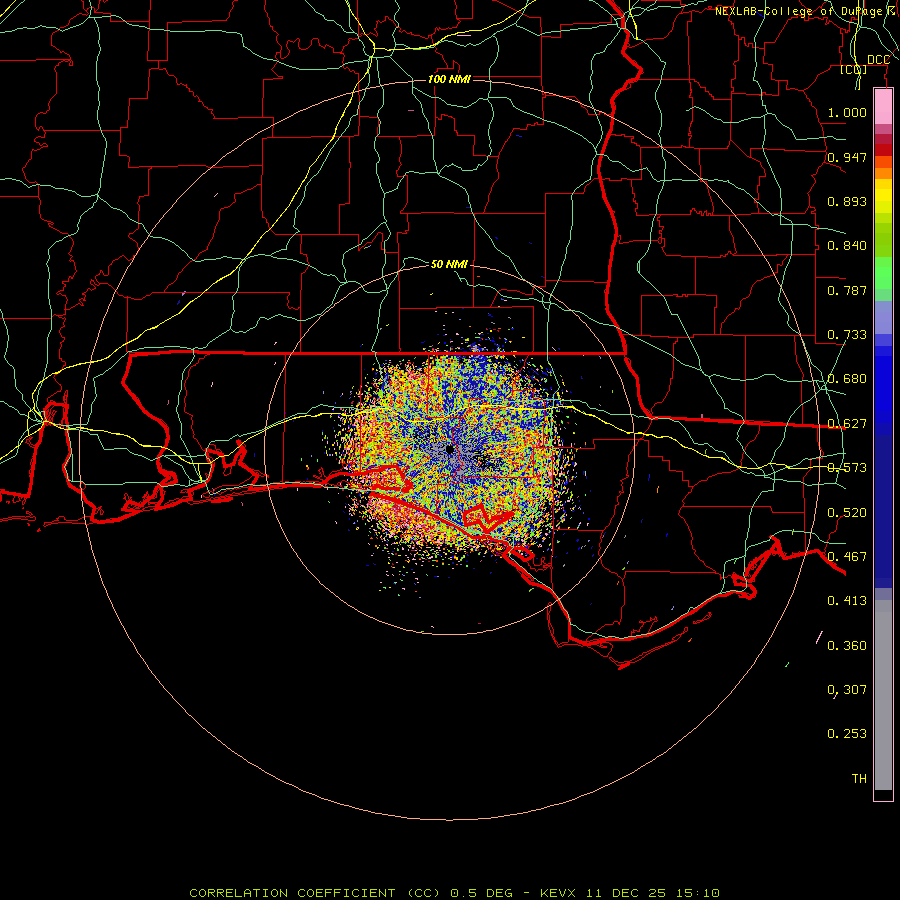Click the 0.787 legend value
This screenshot has width=900, height=900.
point(847,290)
